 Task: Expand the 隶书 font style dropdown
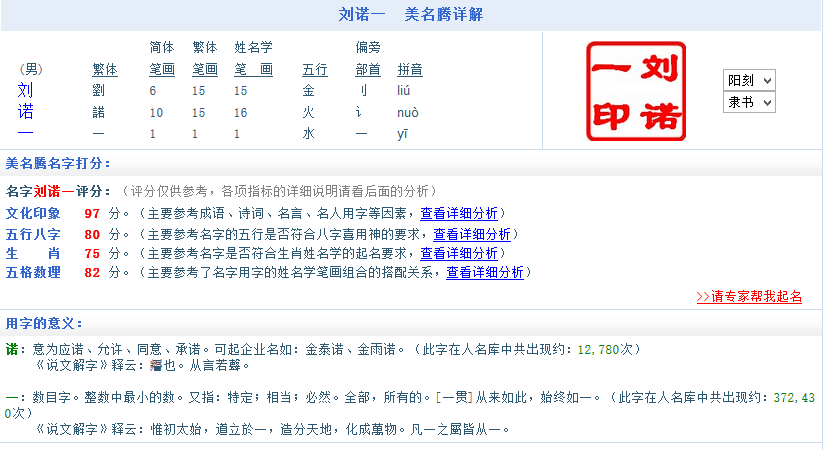[750, 102]
